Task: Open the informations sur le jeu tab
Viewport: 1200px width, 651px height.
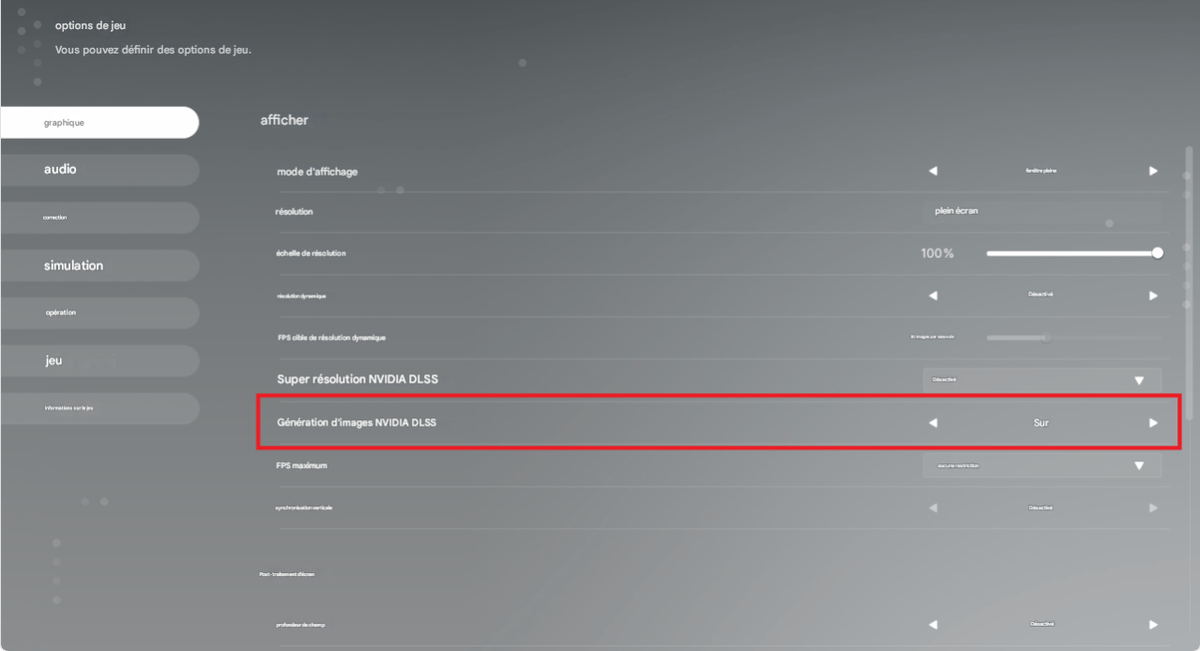Action: pyautogui.click(x=99, y=408)
